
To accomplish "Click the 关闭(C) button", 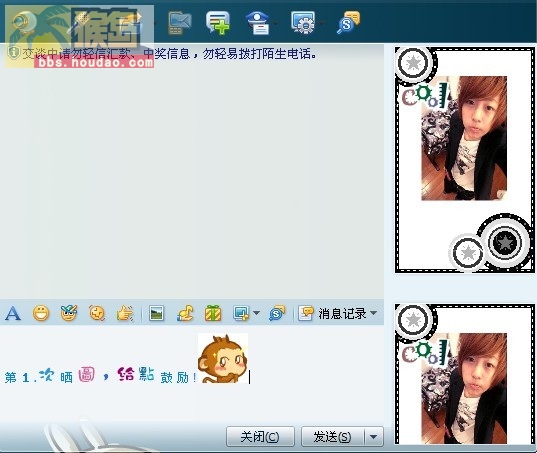I will tap(260, 437).
